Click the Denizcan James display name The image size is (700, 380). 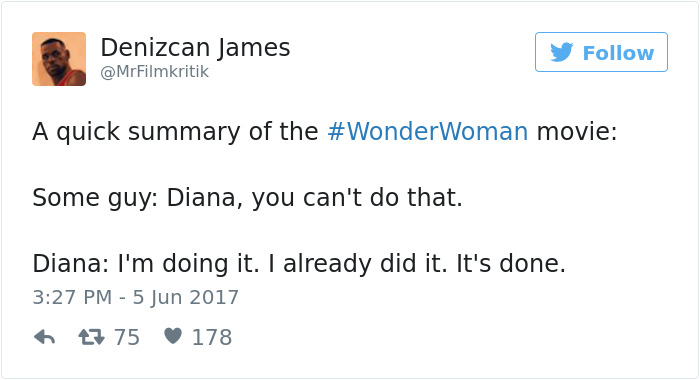pos(196,47)
